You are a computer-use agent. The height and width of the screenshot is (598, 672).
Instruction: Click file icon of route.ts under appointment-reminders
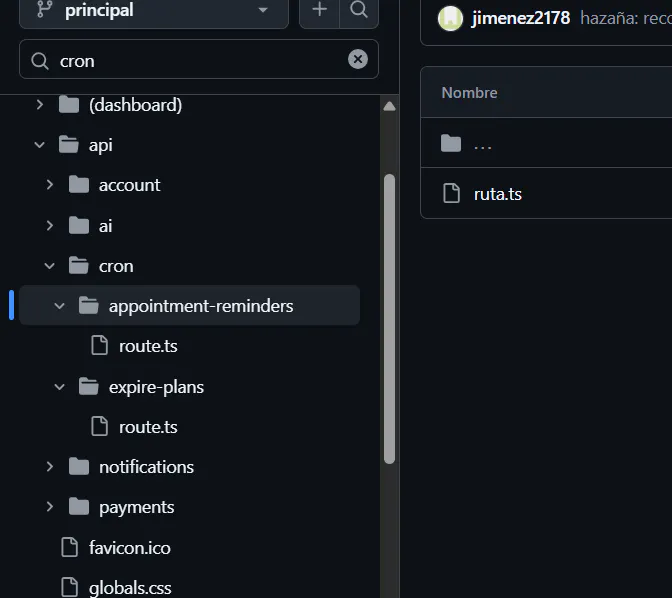[x=99, y=346]
